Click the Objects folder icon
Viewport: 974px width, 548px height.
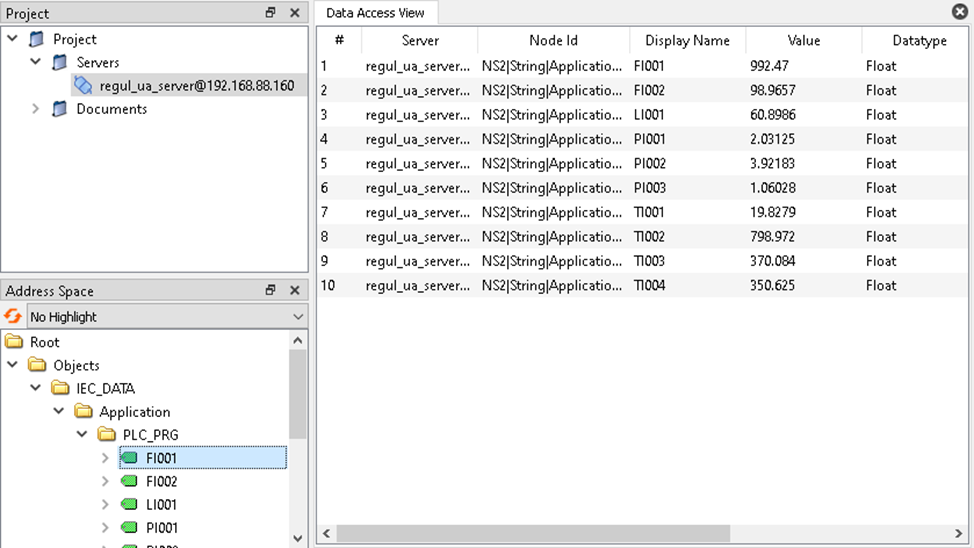click(x=37, y=365)
